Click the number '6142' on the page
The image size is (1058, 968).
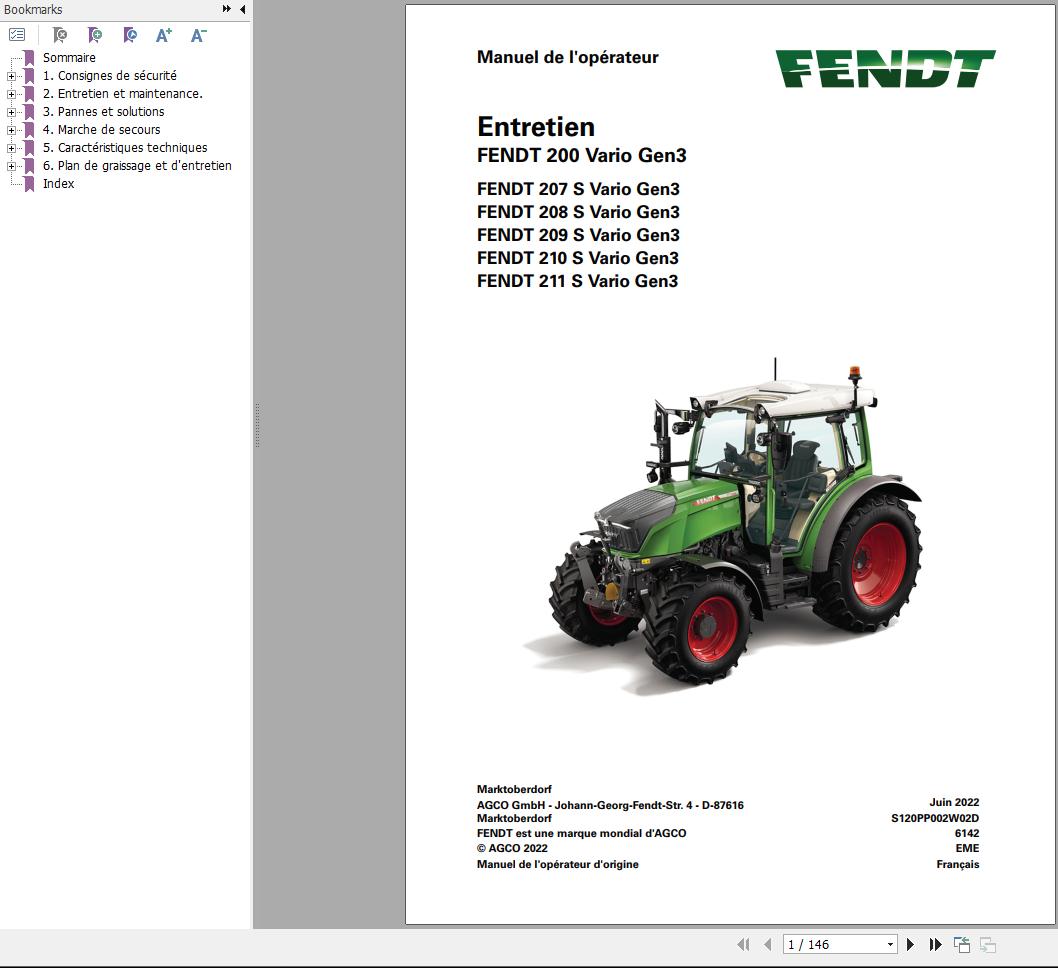pos(967,833)
